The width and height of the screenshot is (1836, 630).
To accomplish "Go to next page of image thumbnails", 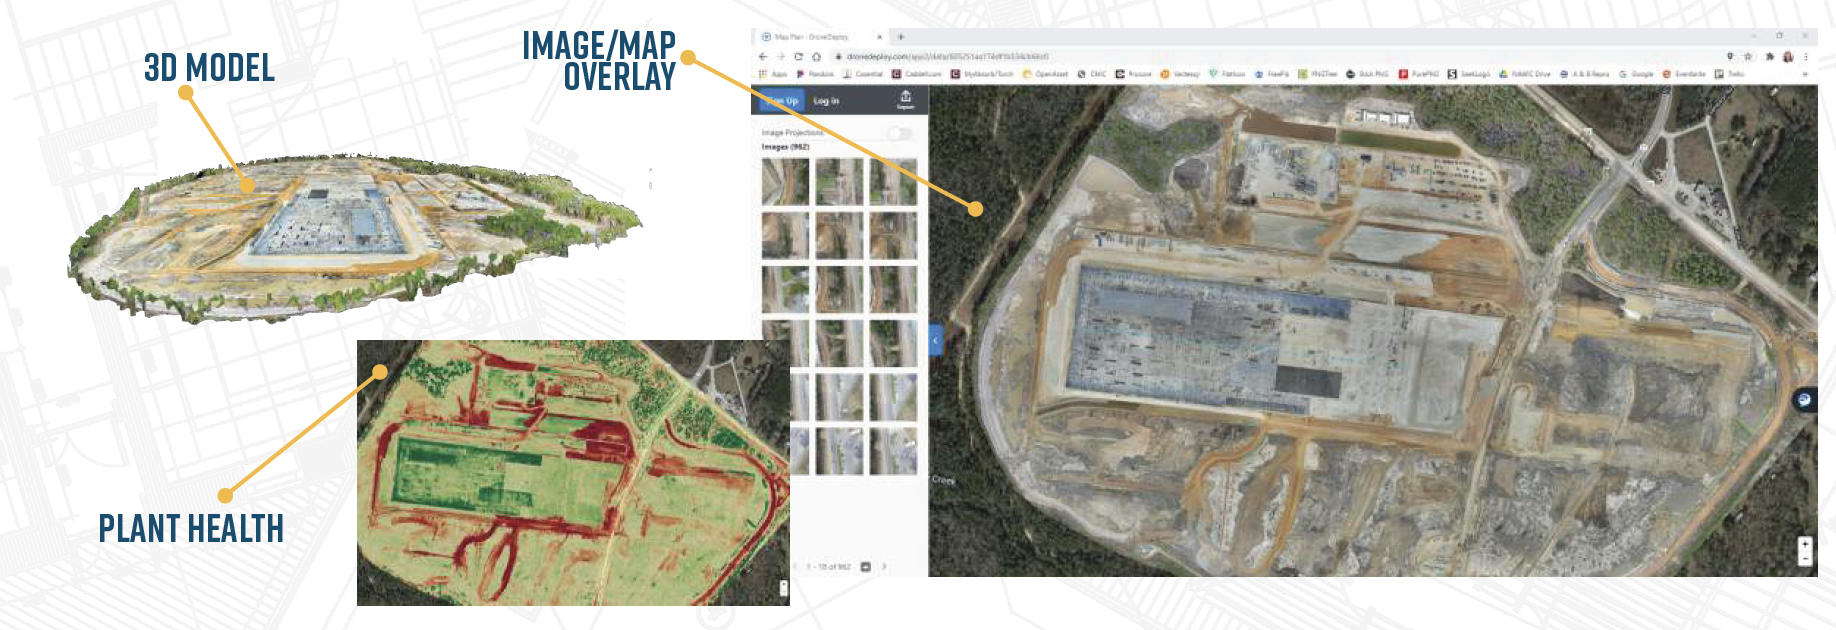I will pyautogui.click(x=884, y=567).
